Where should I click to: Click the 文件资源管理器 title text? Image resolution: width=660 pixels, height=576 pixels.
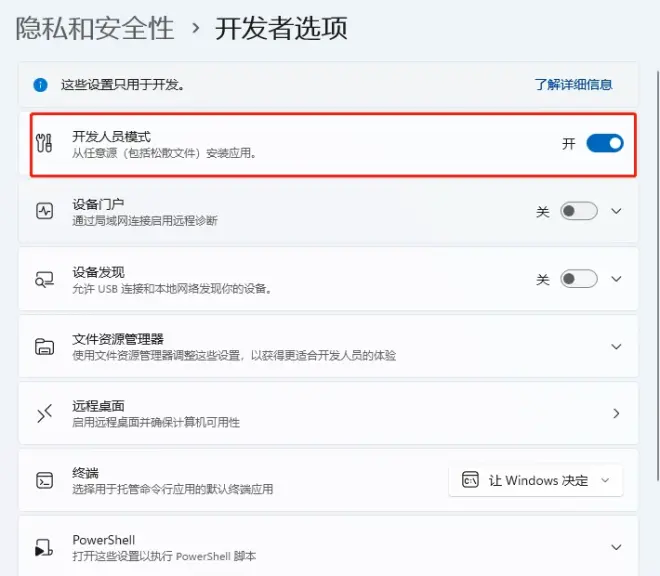[118, 339]
